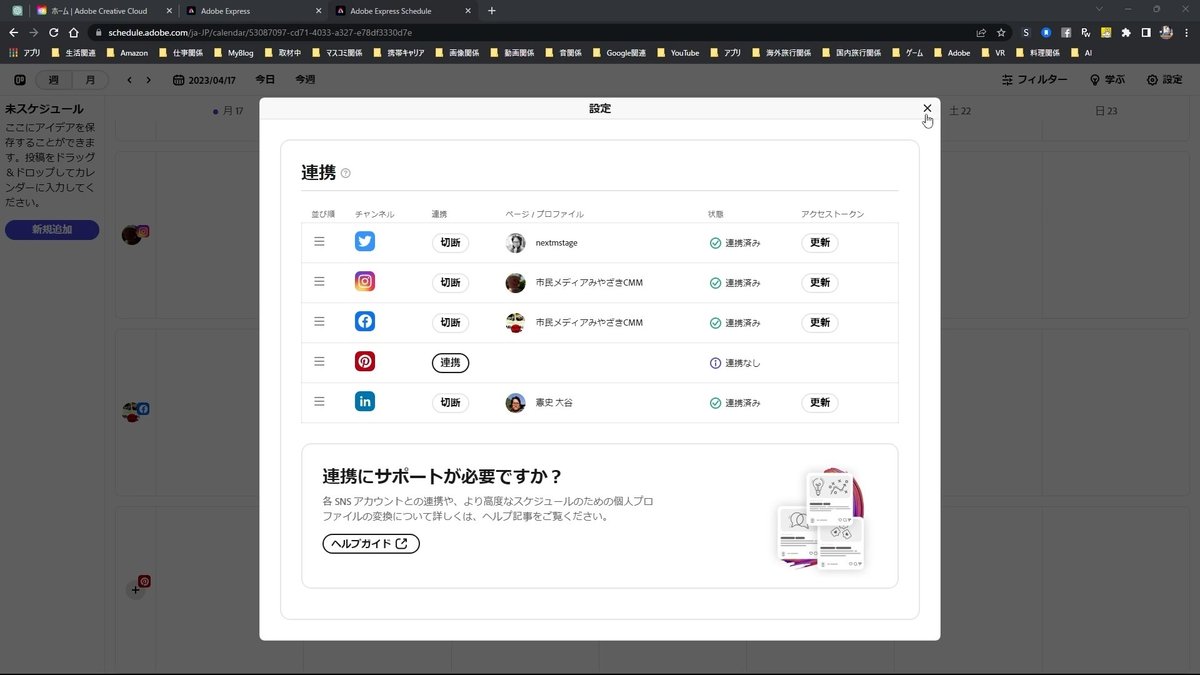Click the 新規追加 button in sidebar
Screen dimensions: 1200x675
(x=52, y=230)
